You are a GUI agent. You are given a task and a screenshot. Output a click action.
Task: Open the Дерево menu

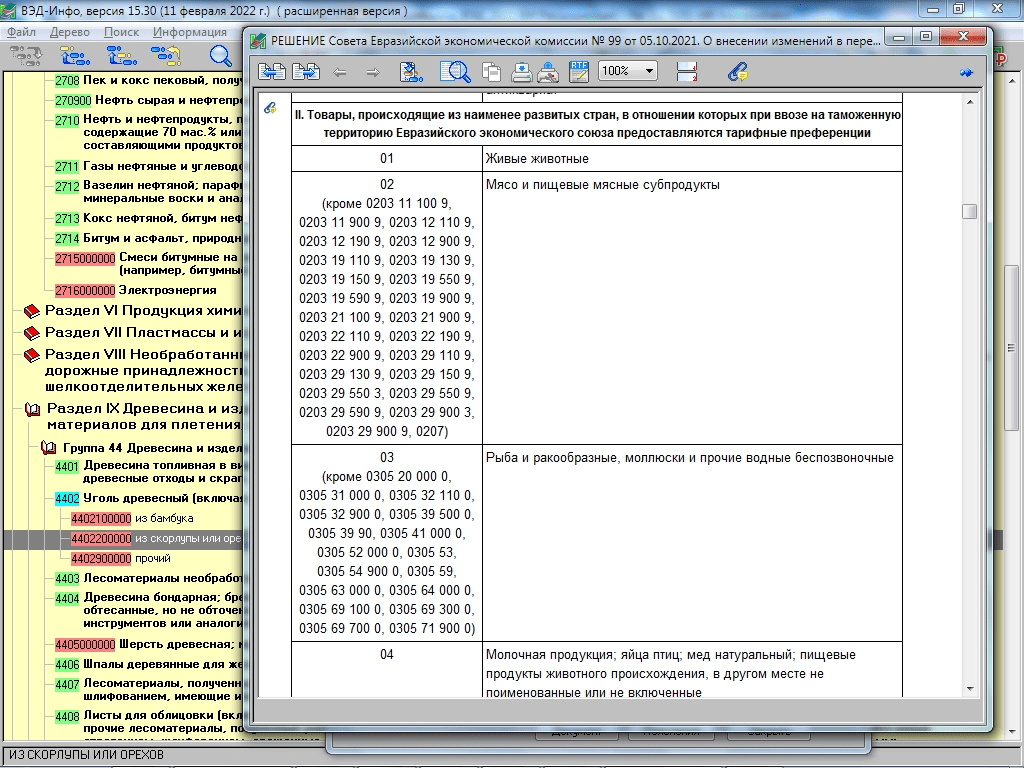click(x=70, y=32)
